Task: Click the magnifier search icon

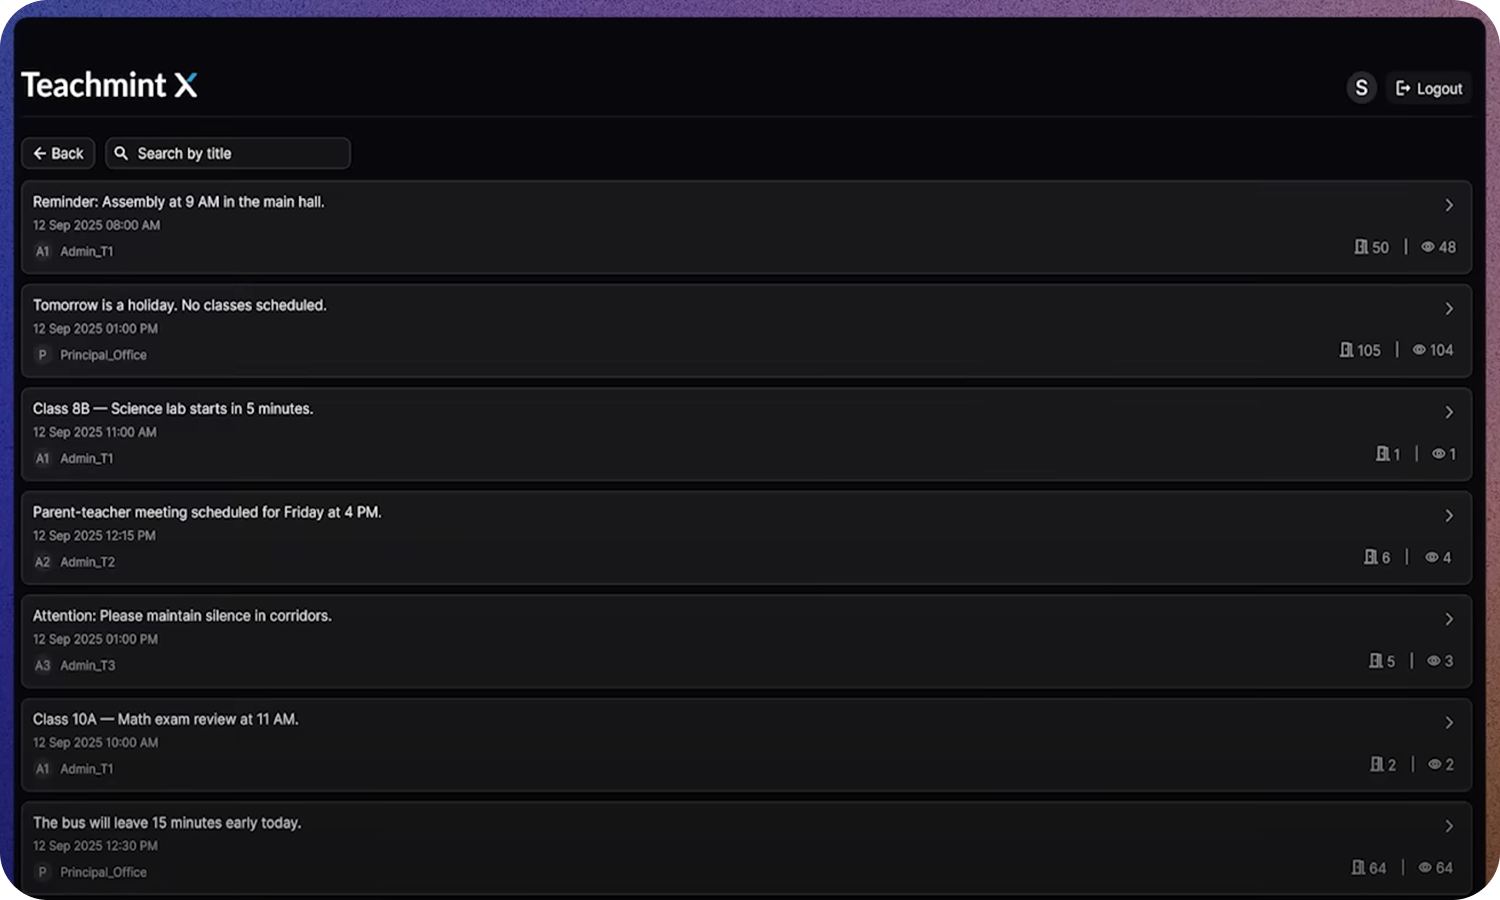Action: (x=121, y=153)
